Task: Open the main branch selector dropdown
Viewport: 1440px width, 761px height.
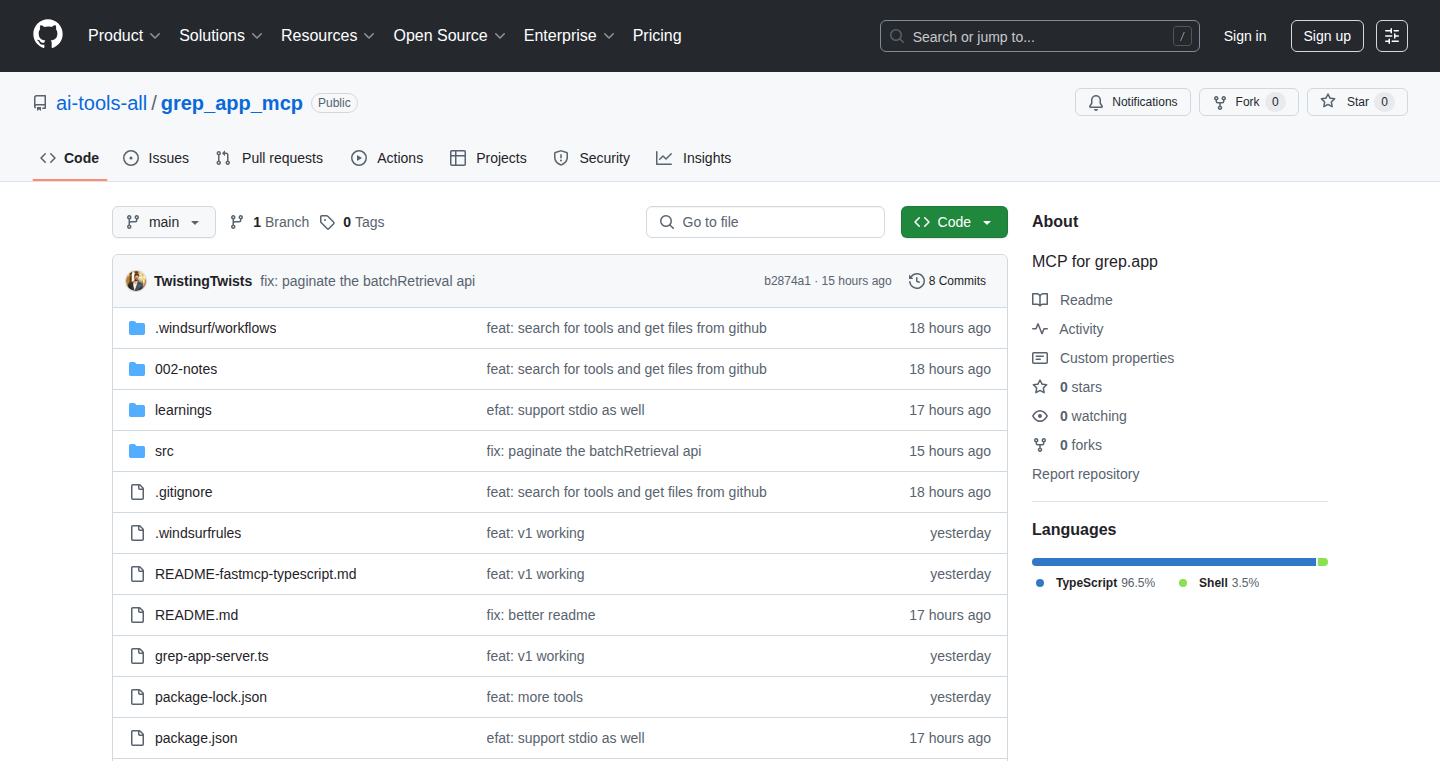Action: 164,222
